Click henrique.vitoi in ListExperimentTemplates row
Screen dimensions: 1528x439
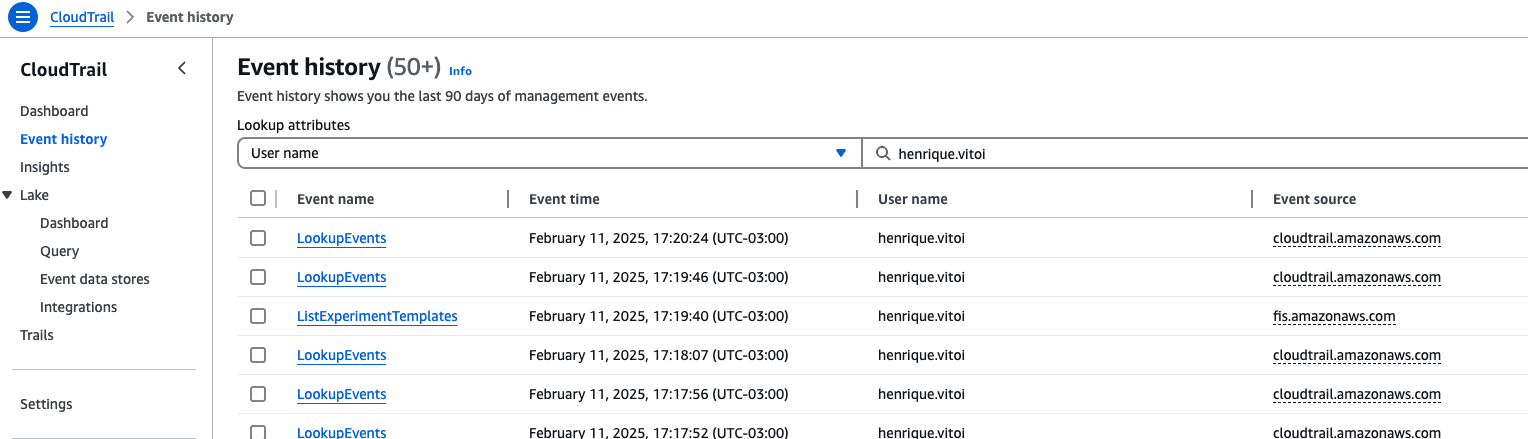[x=923, y=316]
